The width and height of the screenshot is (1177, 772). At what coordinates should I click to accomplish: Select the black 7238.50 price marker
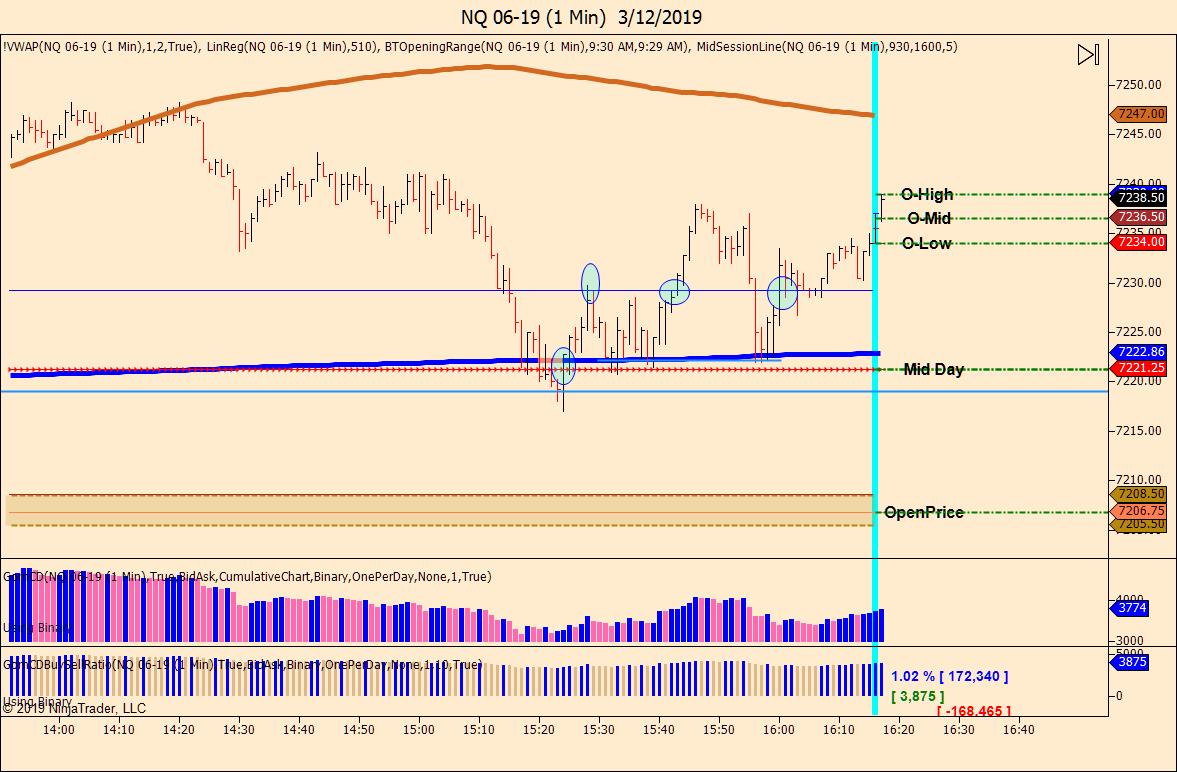click(x=1138, y=198)
